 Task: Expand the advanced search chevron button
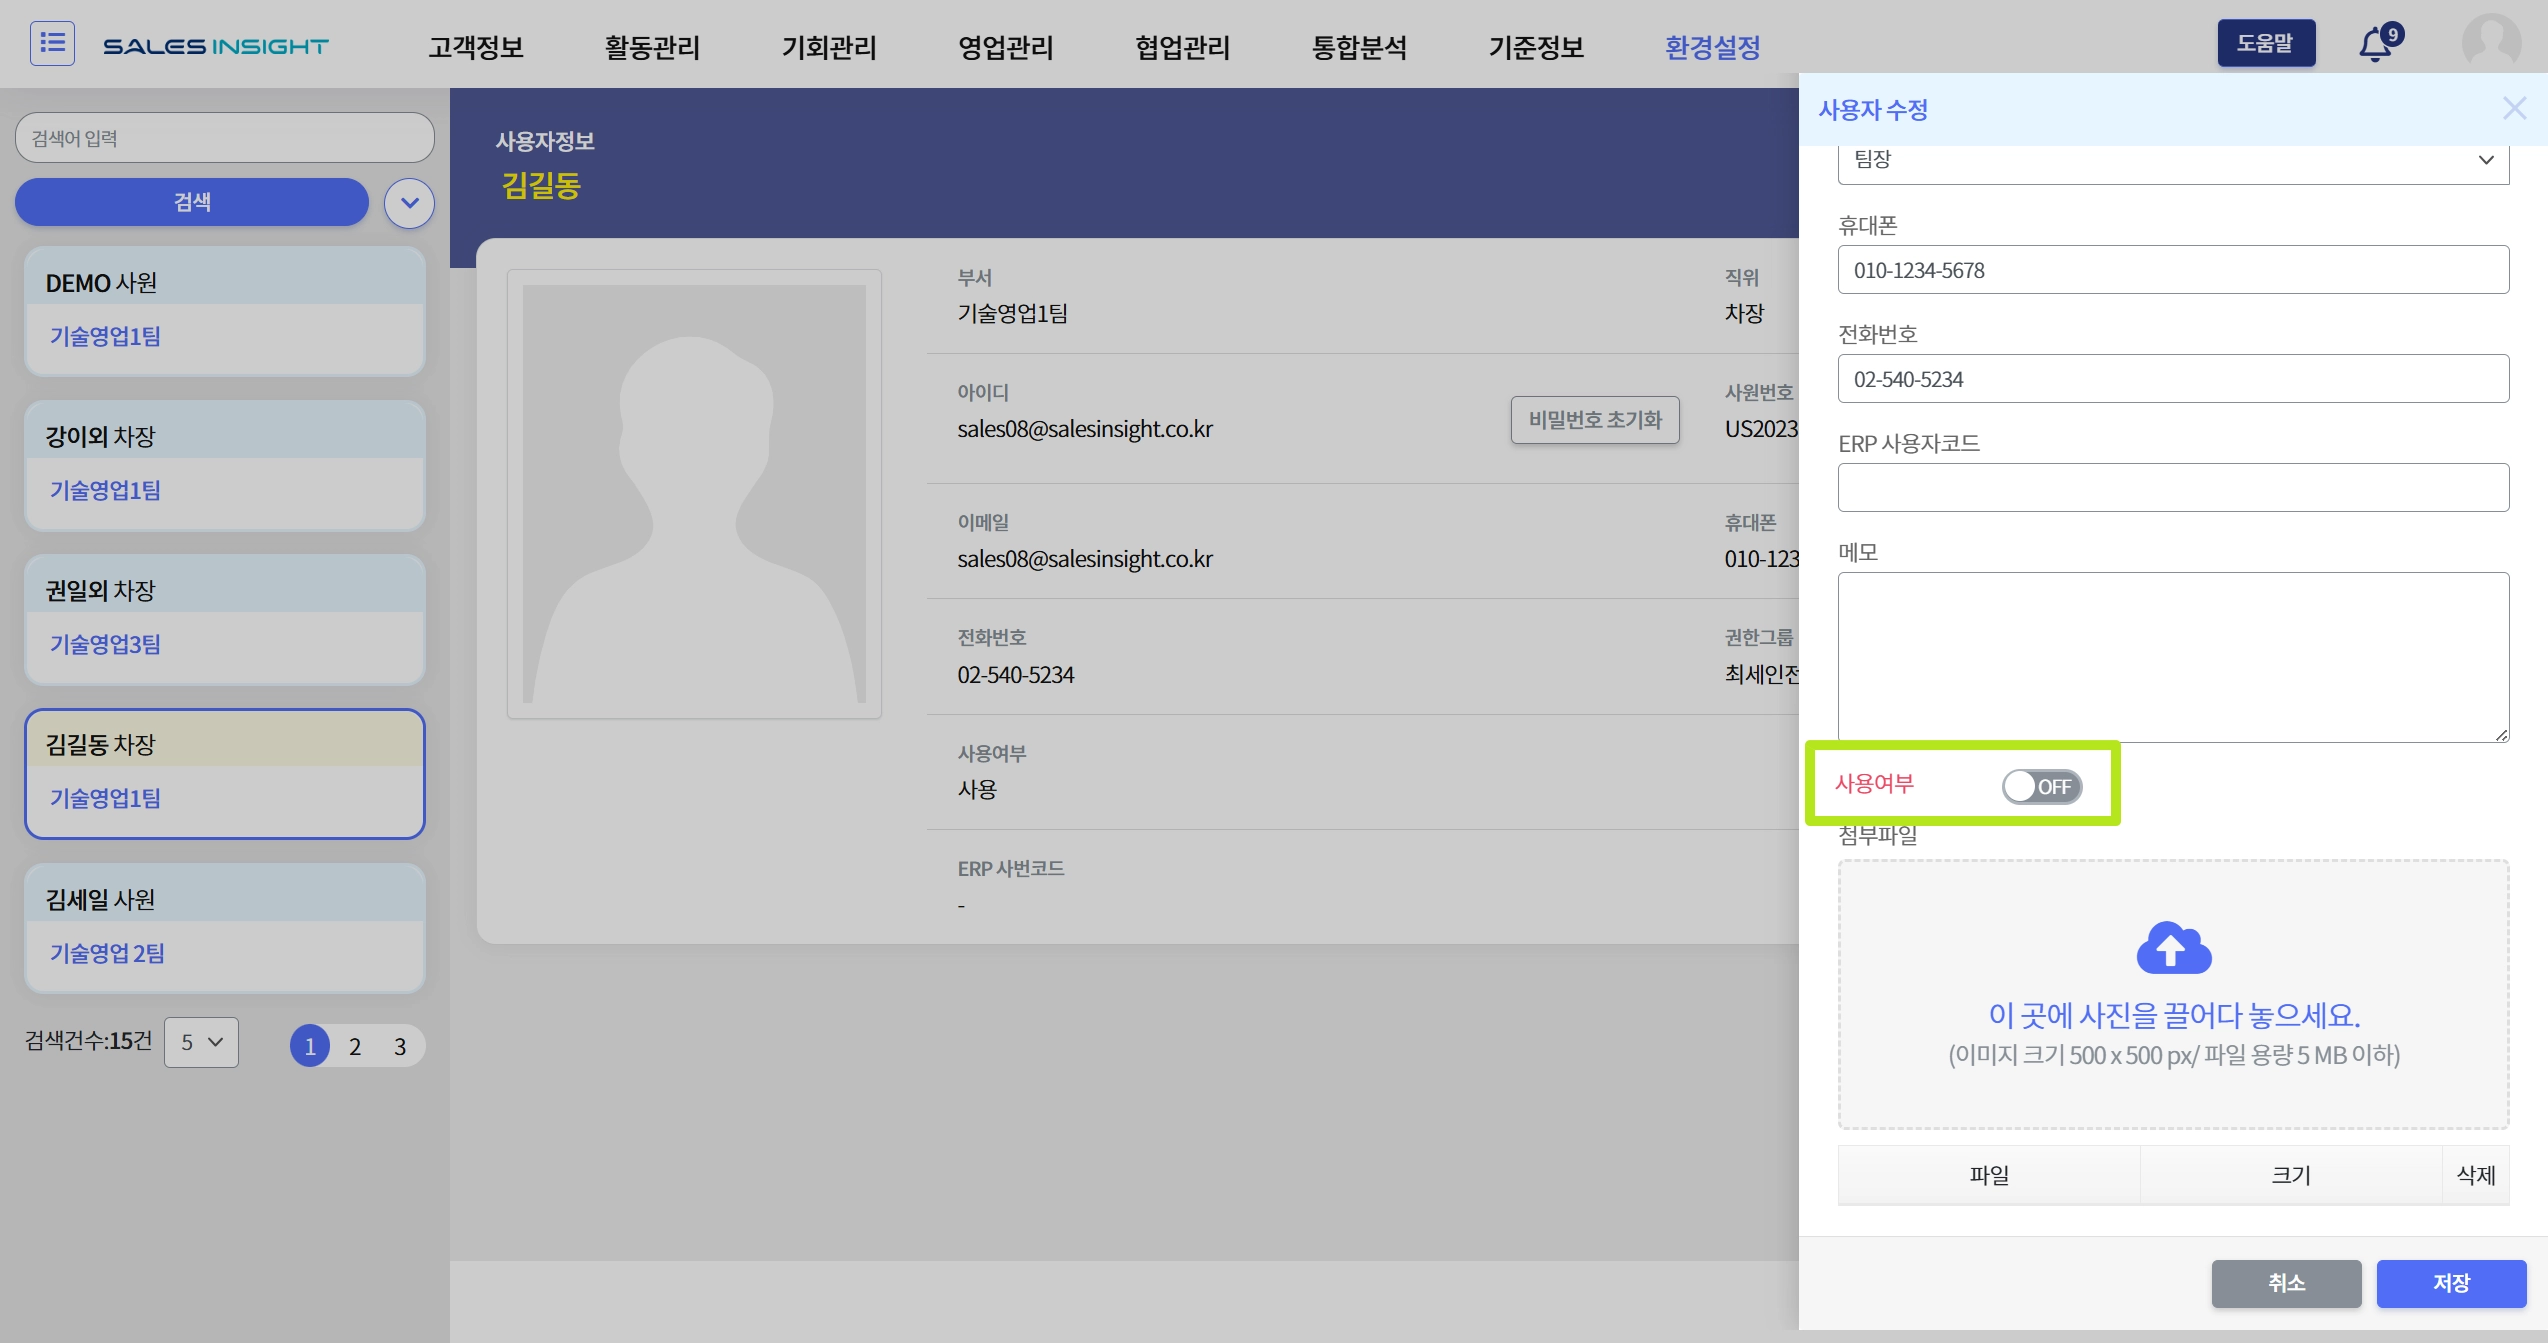pyautogui.click(x=409, y=203)
